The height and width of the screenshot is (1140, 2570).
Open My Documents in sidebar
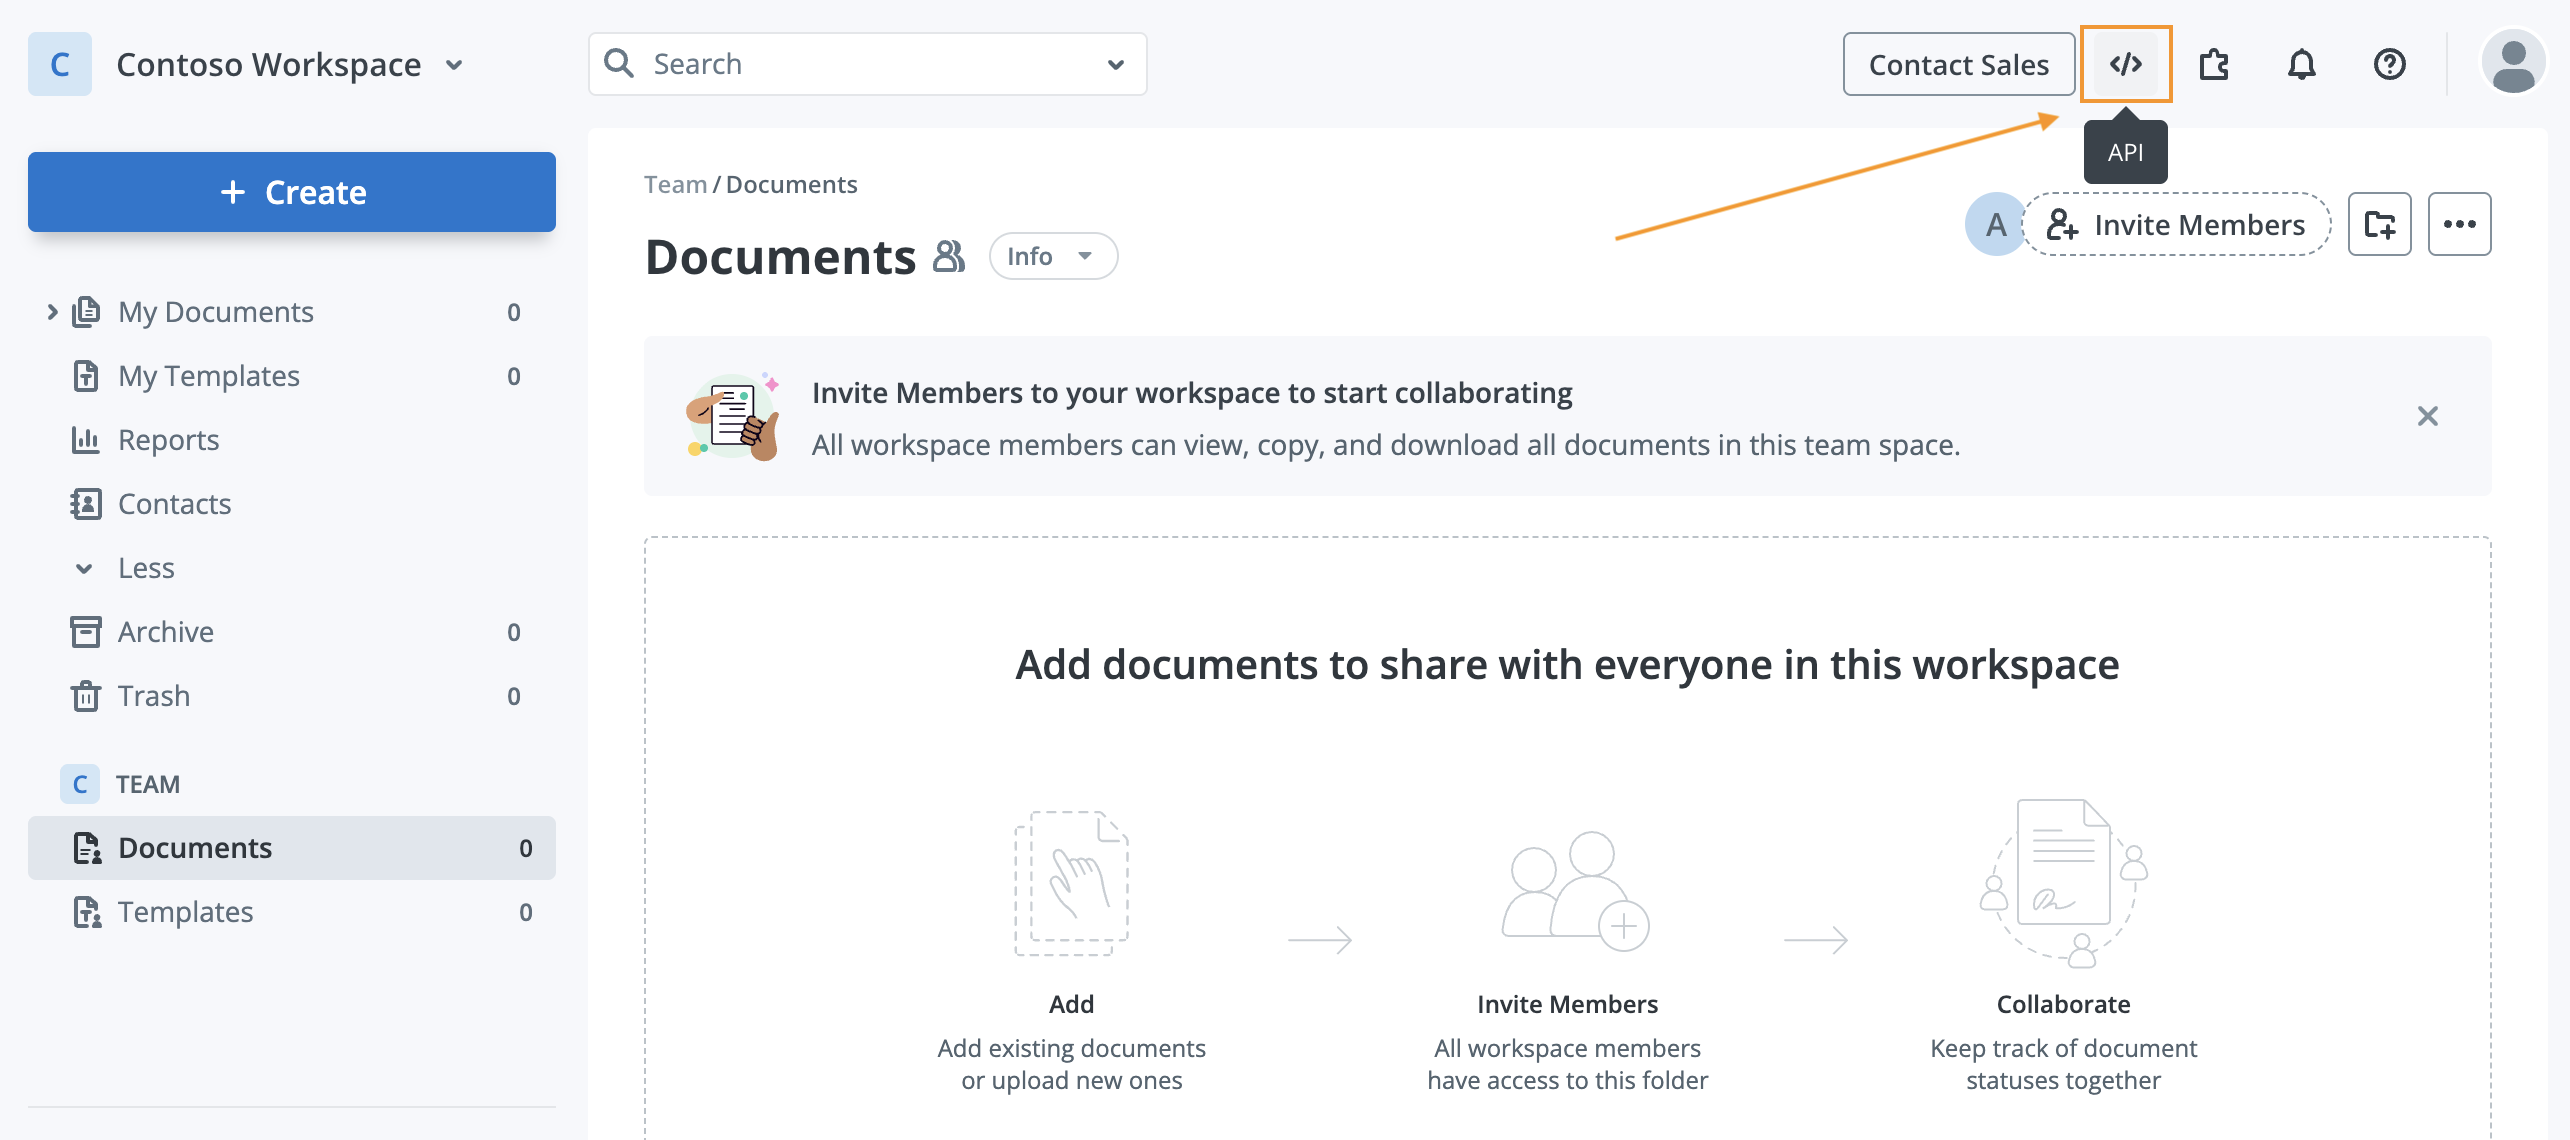tap(292, 312)
